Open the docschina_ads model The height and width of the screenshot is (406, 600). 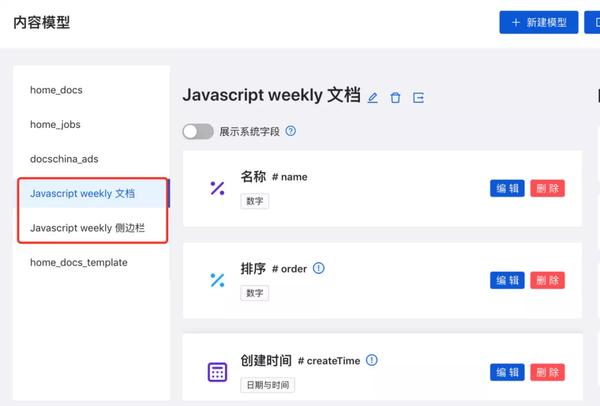pyautogui.click(x=64, y=159)
